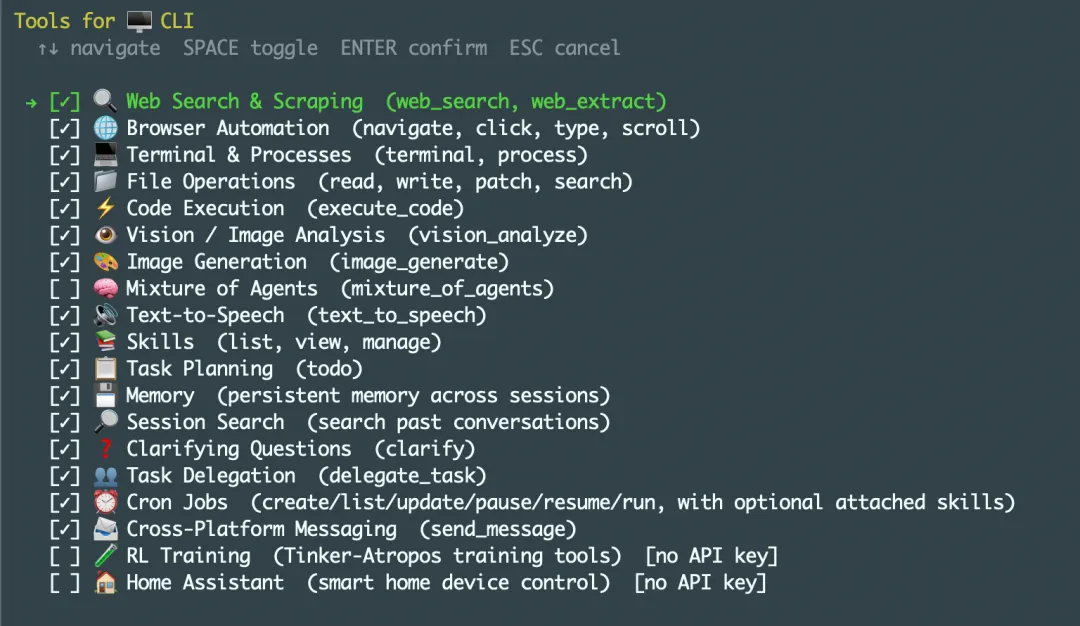Toggle the Text-to-Speech checkbox off
This screenshot has height=626, width=1080.
click(65, 315)
